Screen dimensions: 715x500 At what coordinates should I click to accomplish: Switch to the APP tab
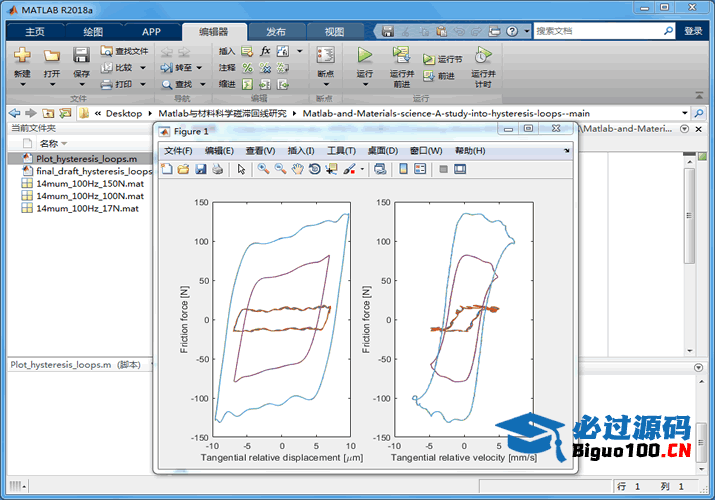pyautogui.click(x=151, y=31)
